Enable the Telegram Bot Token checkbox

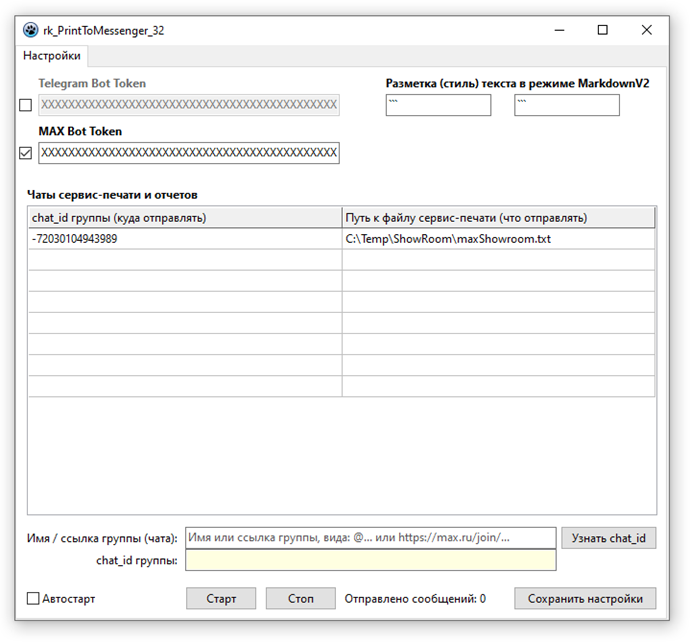[x=26, y=106]
